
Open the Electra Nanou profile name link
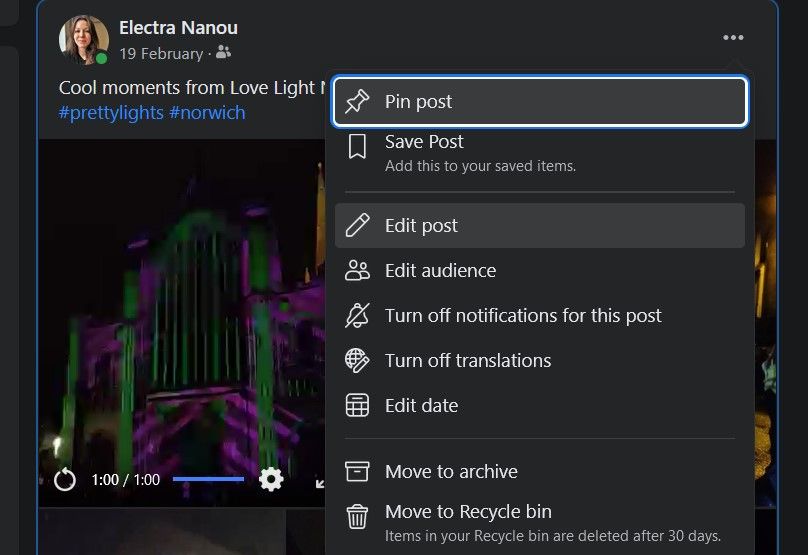(178, 28)
